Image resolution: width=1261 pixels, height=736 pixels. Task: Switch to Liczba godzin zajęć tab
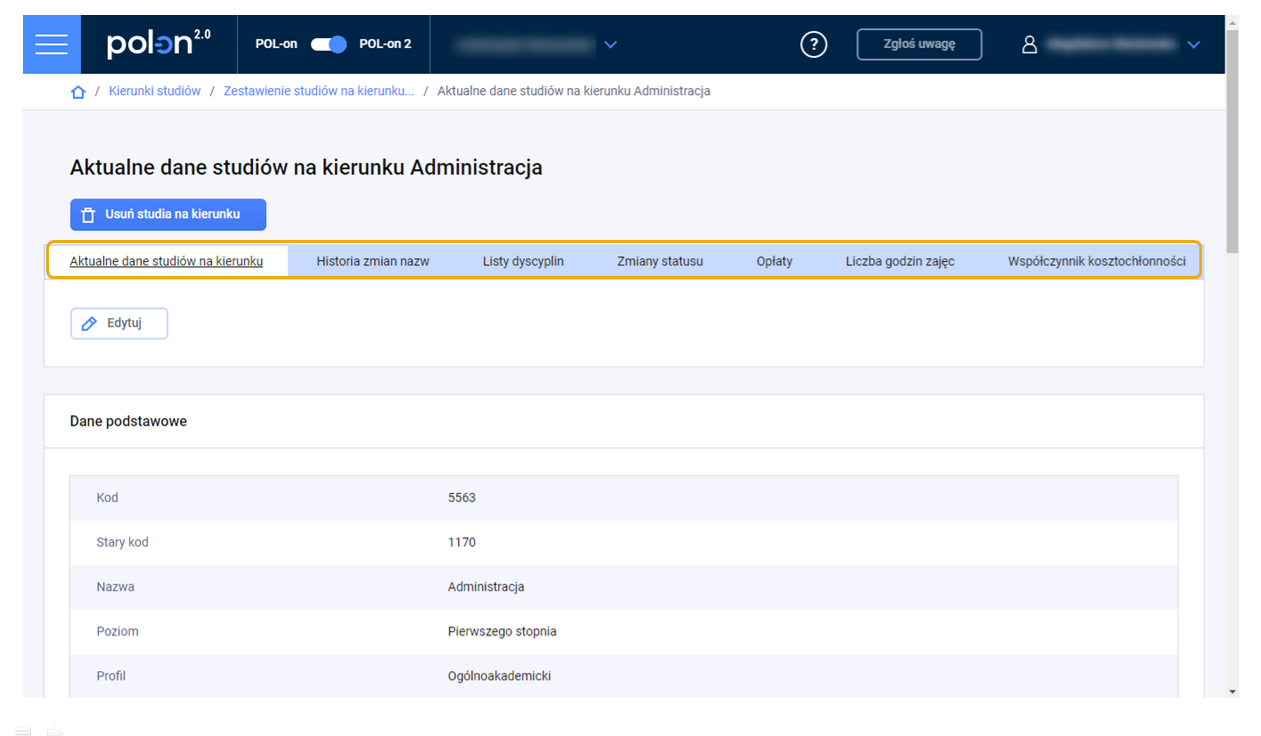coord(900,261)
